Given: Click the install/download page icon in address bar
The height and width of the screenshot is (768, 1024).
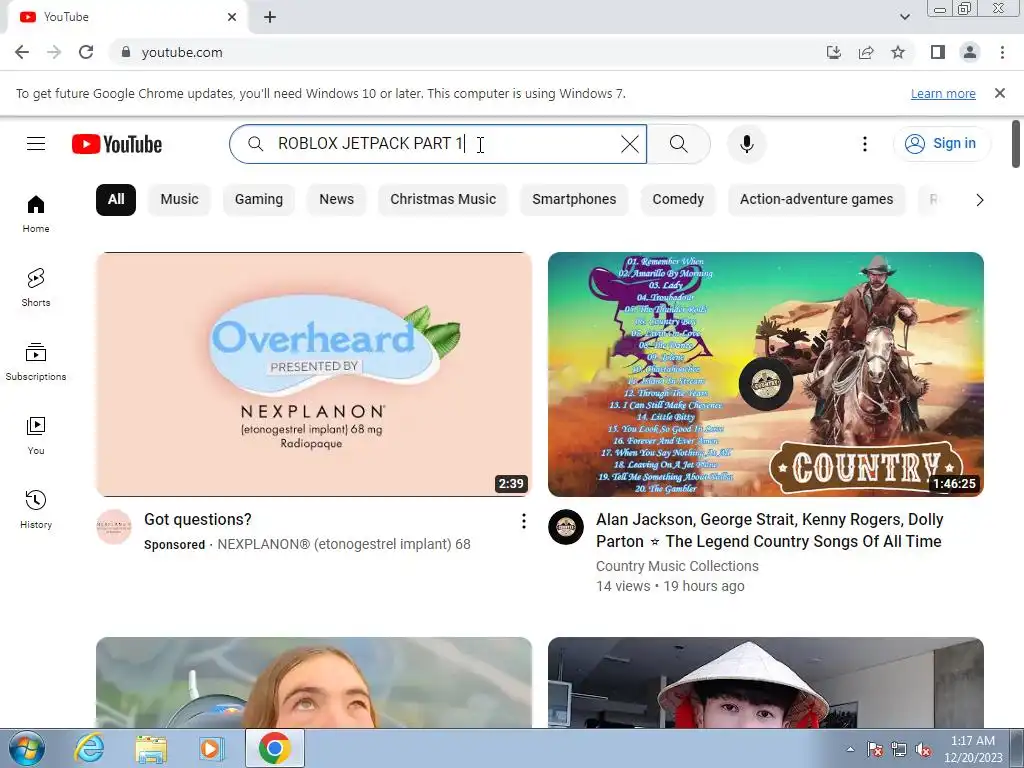Looking at the screenshot, I should click(833, 52).
